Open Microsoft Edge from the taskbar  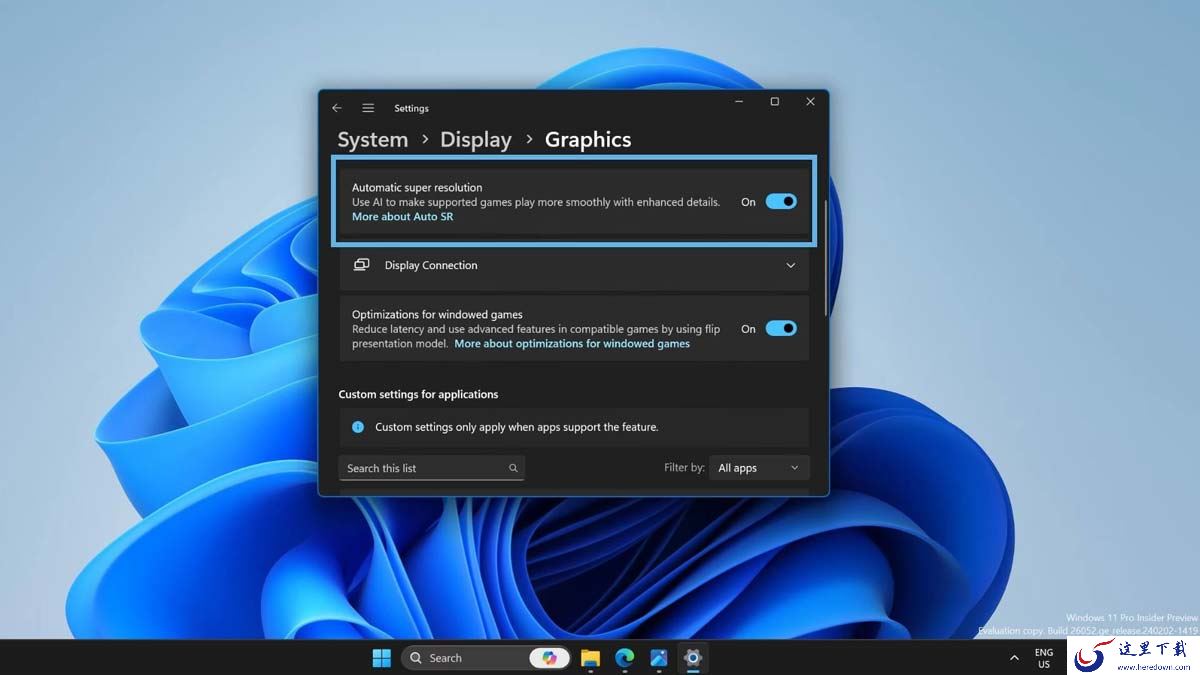(624, 658)
